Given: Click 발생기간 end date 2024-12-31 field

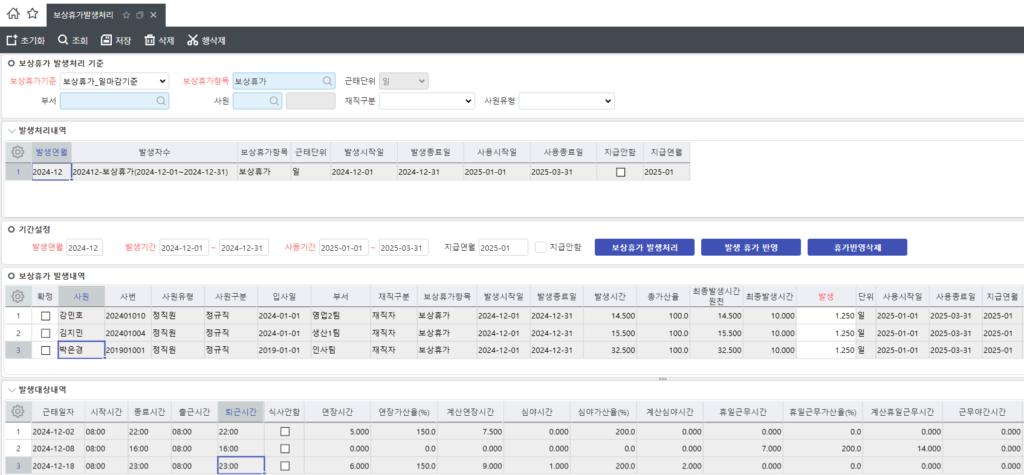Looking at the screenshot, I should pyautogui.click(x=244, y=248).
